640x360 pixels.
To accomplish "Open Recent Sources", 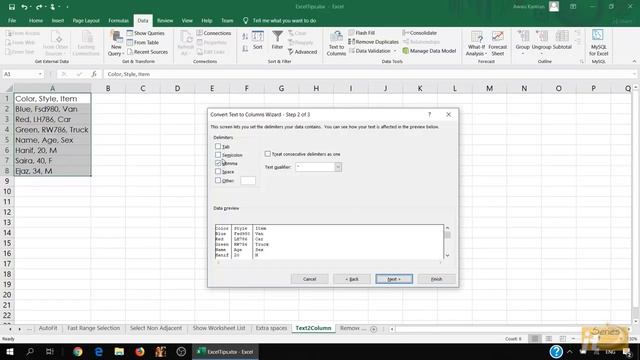I will (x=147, y=52).
